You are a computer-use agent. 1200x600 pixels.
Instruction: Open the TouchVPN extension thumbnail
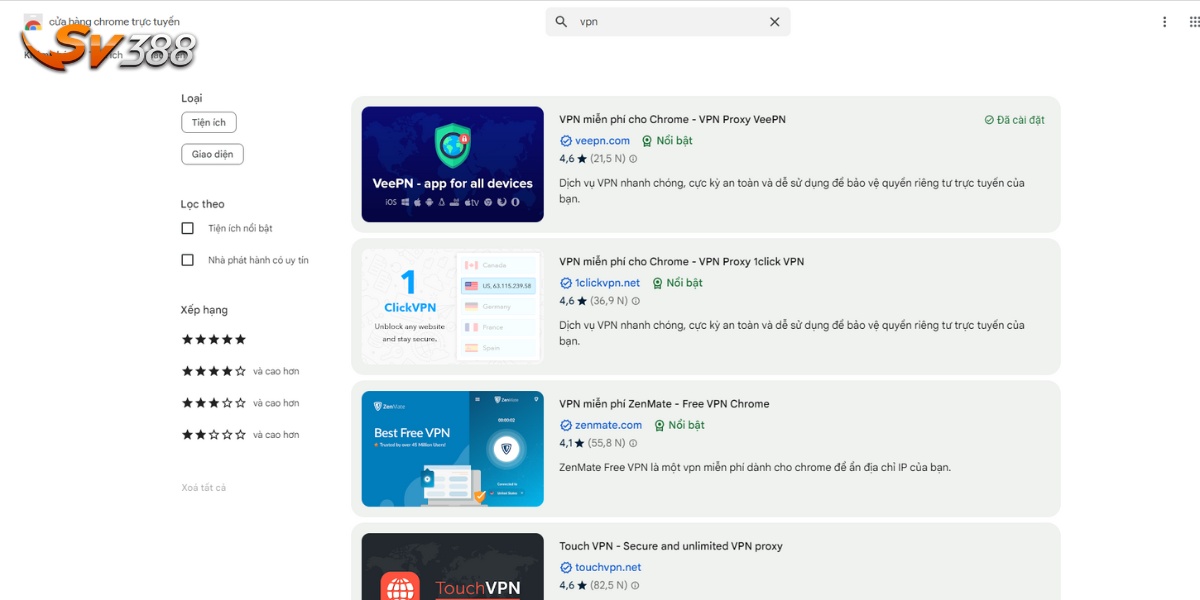pos(453,567)
